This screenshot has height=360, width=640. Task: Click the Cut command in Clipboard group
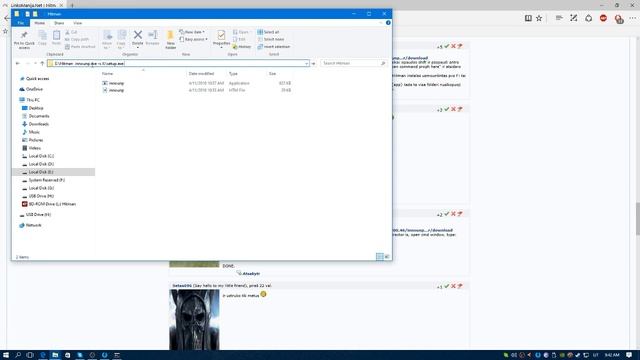[x=71, y=32]
